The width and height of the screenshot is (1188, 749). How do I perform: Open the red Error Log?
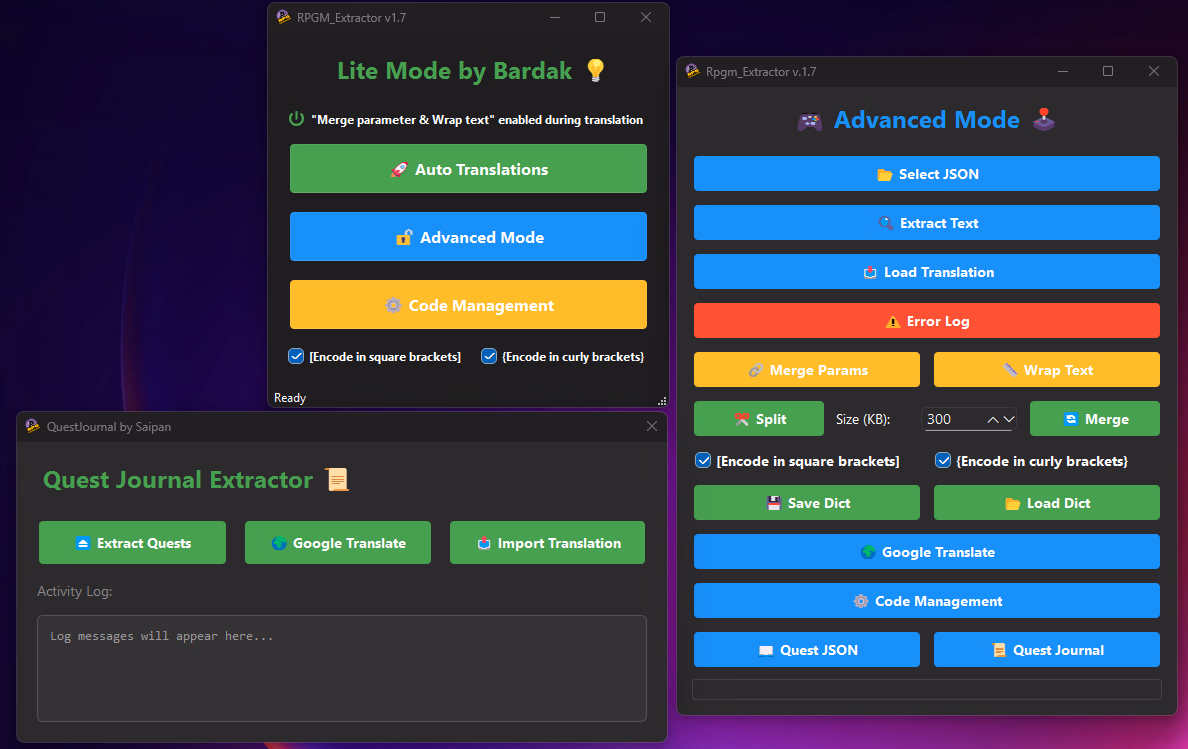coord(926,321)
